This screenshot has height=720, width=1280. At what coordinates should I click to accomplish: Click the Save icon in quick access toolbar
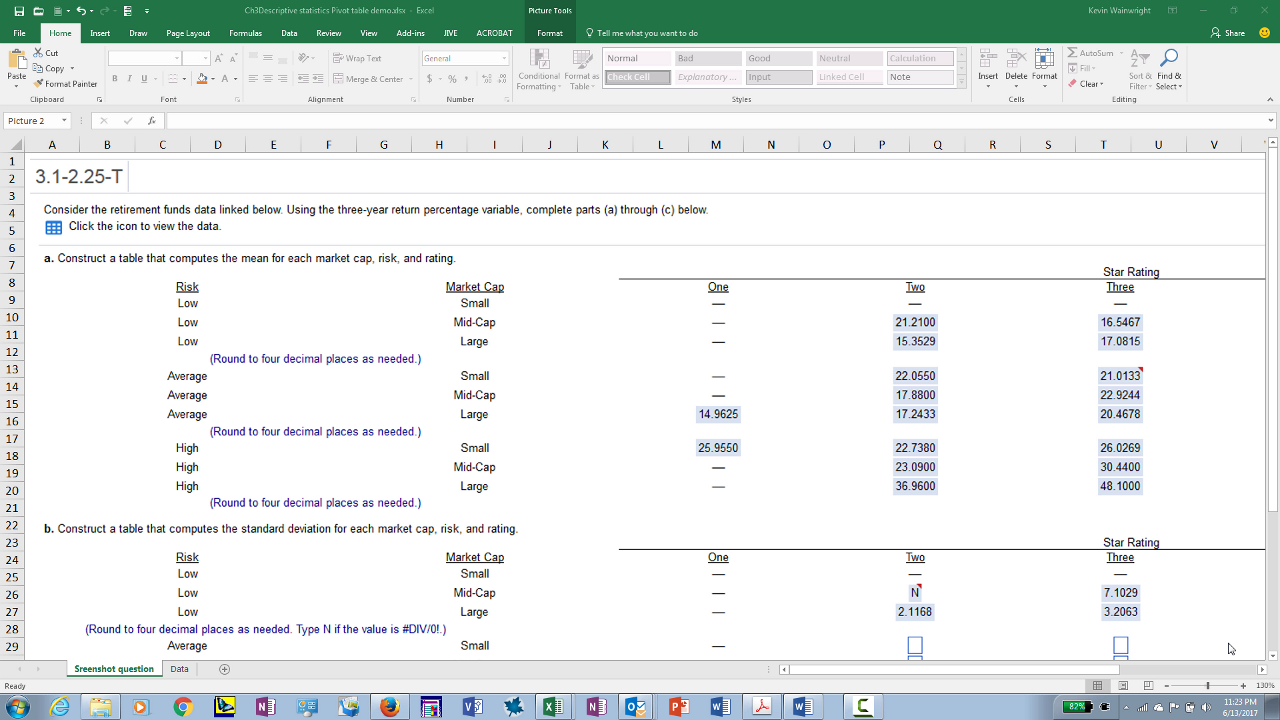click(19, 10)
